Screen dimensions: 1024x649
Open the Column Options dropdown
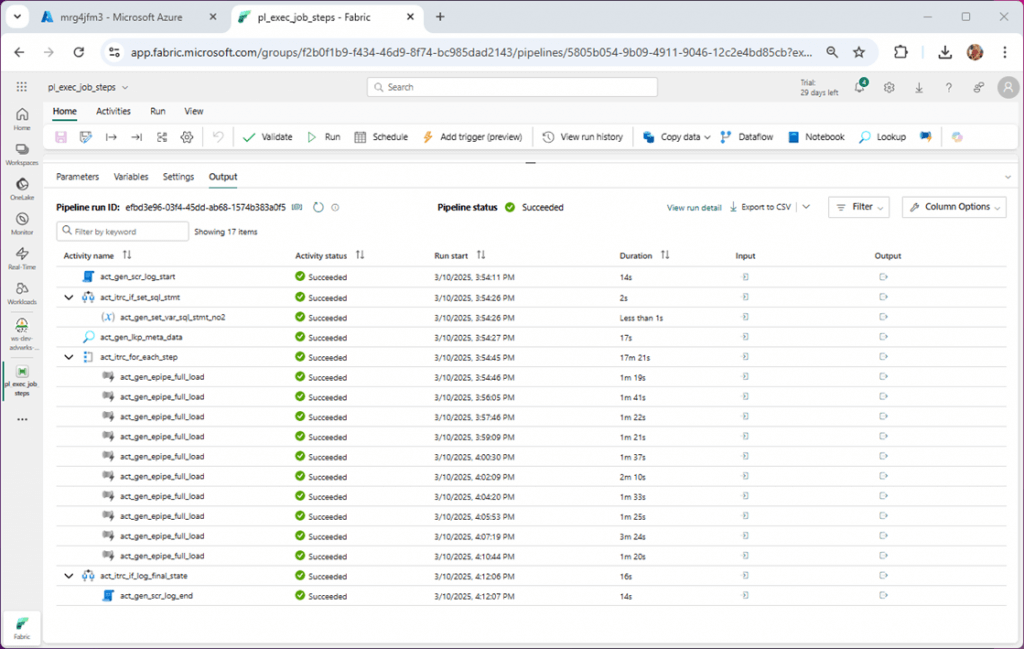click(957, 206)
